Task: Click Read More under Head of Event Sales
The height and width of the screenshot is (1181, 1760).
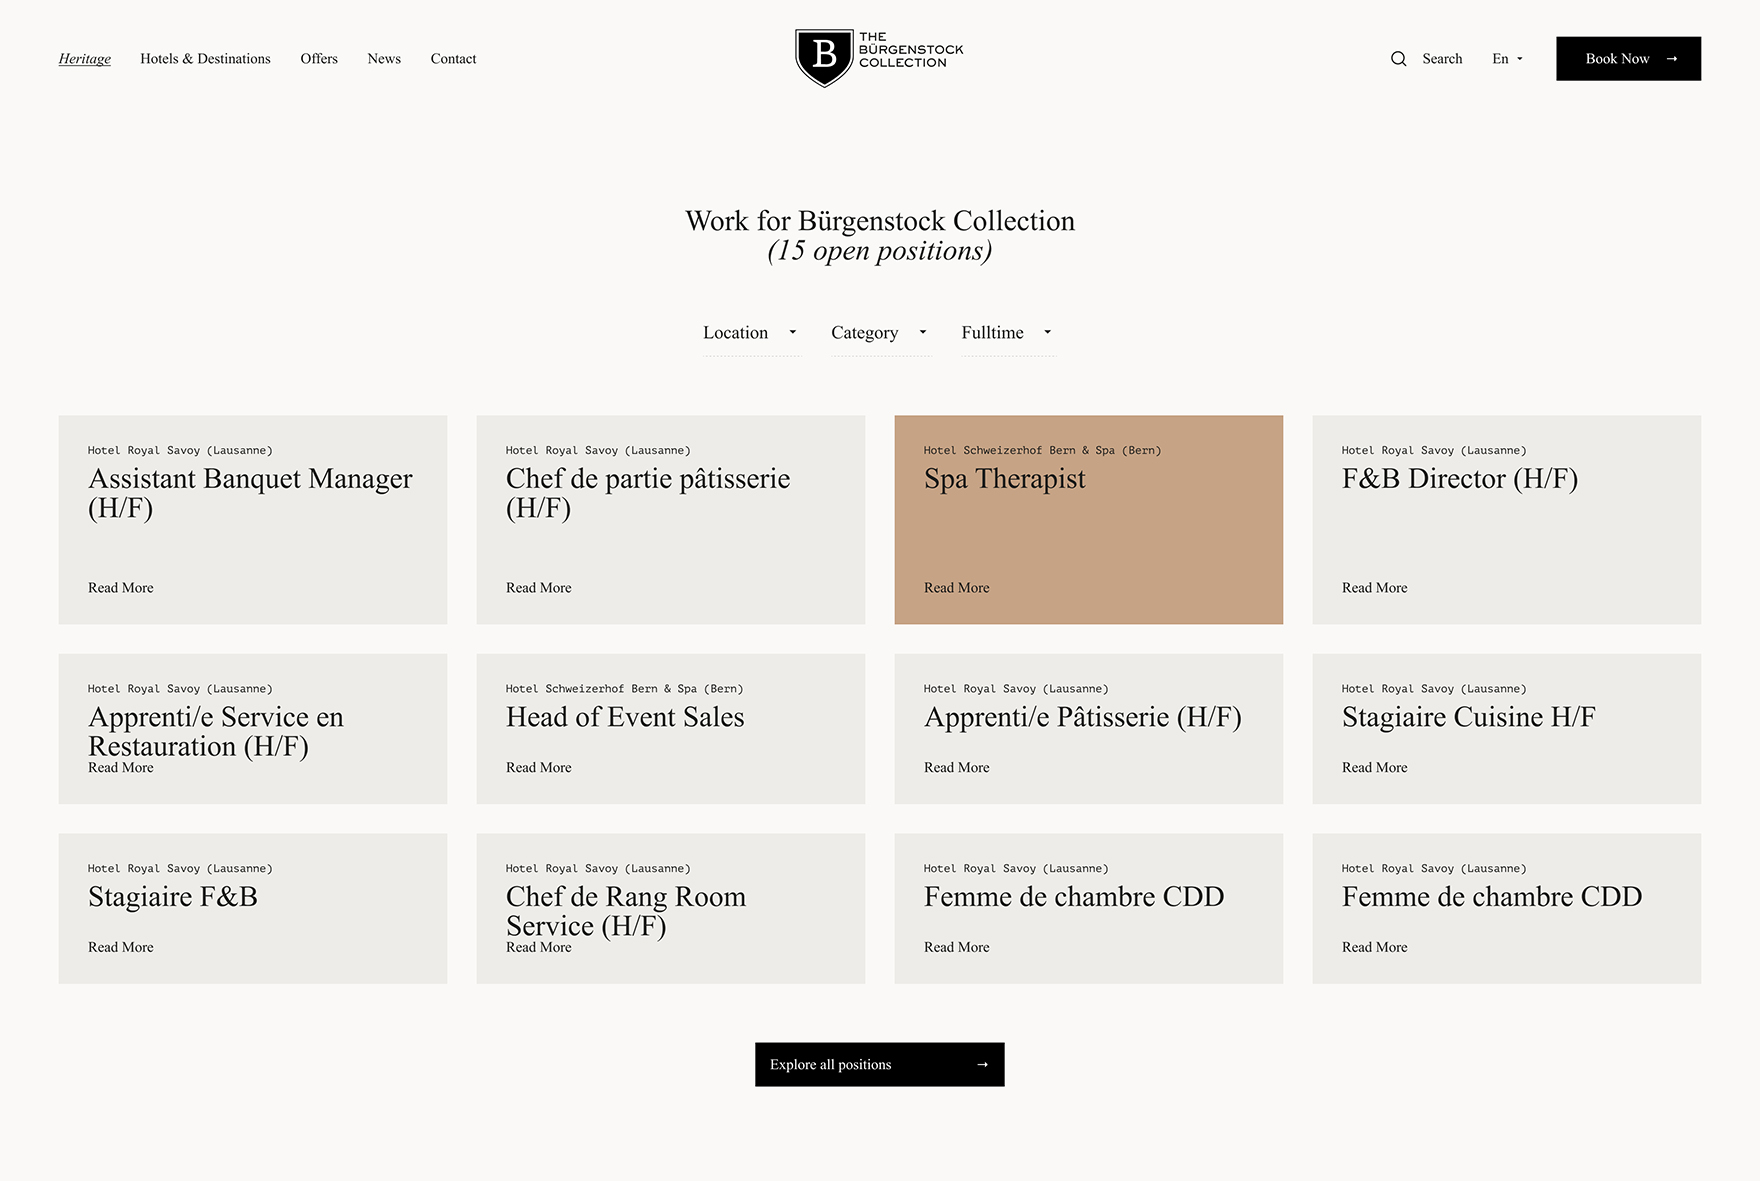Action: (538, 768)
